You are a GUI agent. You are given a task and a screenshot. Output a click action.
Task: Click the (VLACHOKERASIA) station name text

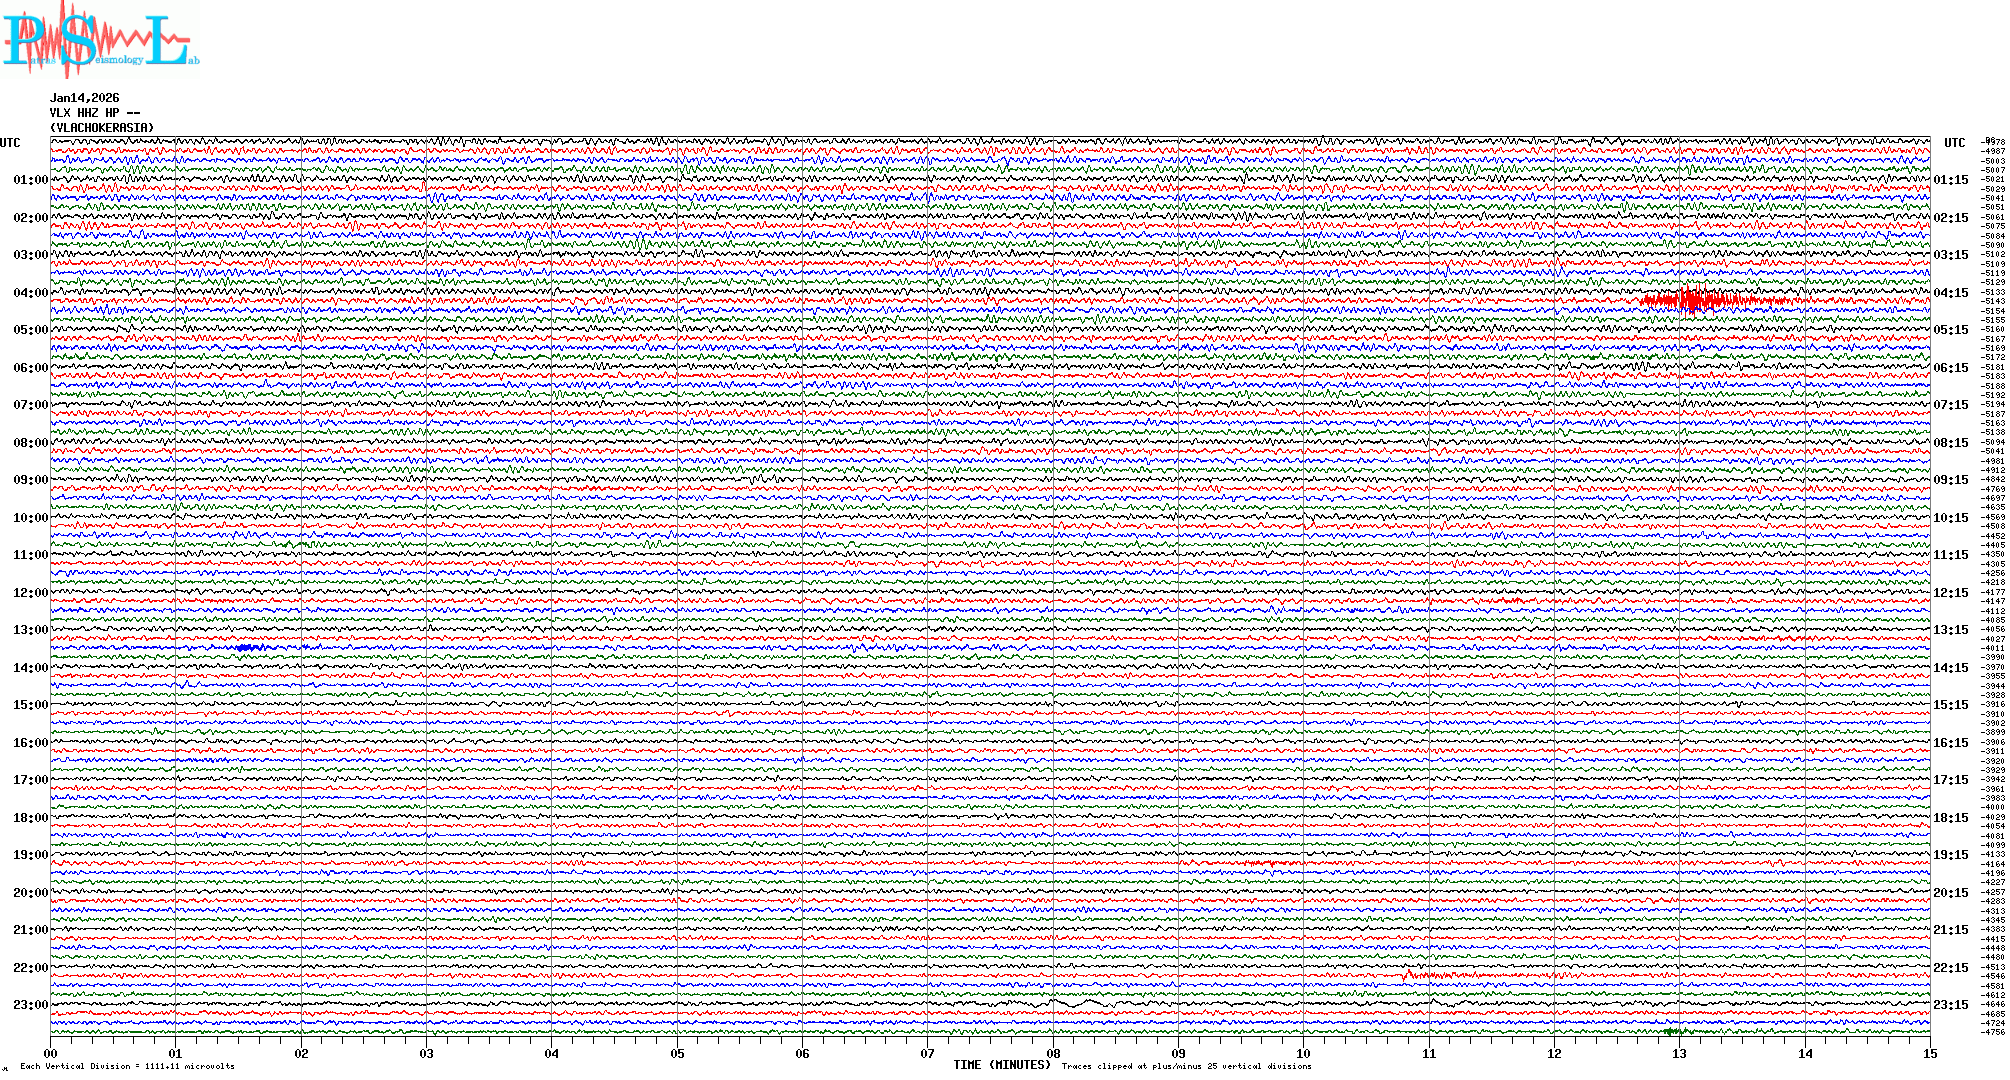point(102,128)
